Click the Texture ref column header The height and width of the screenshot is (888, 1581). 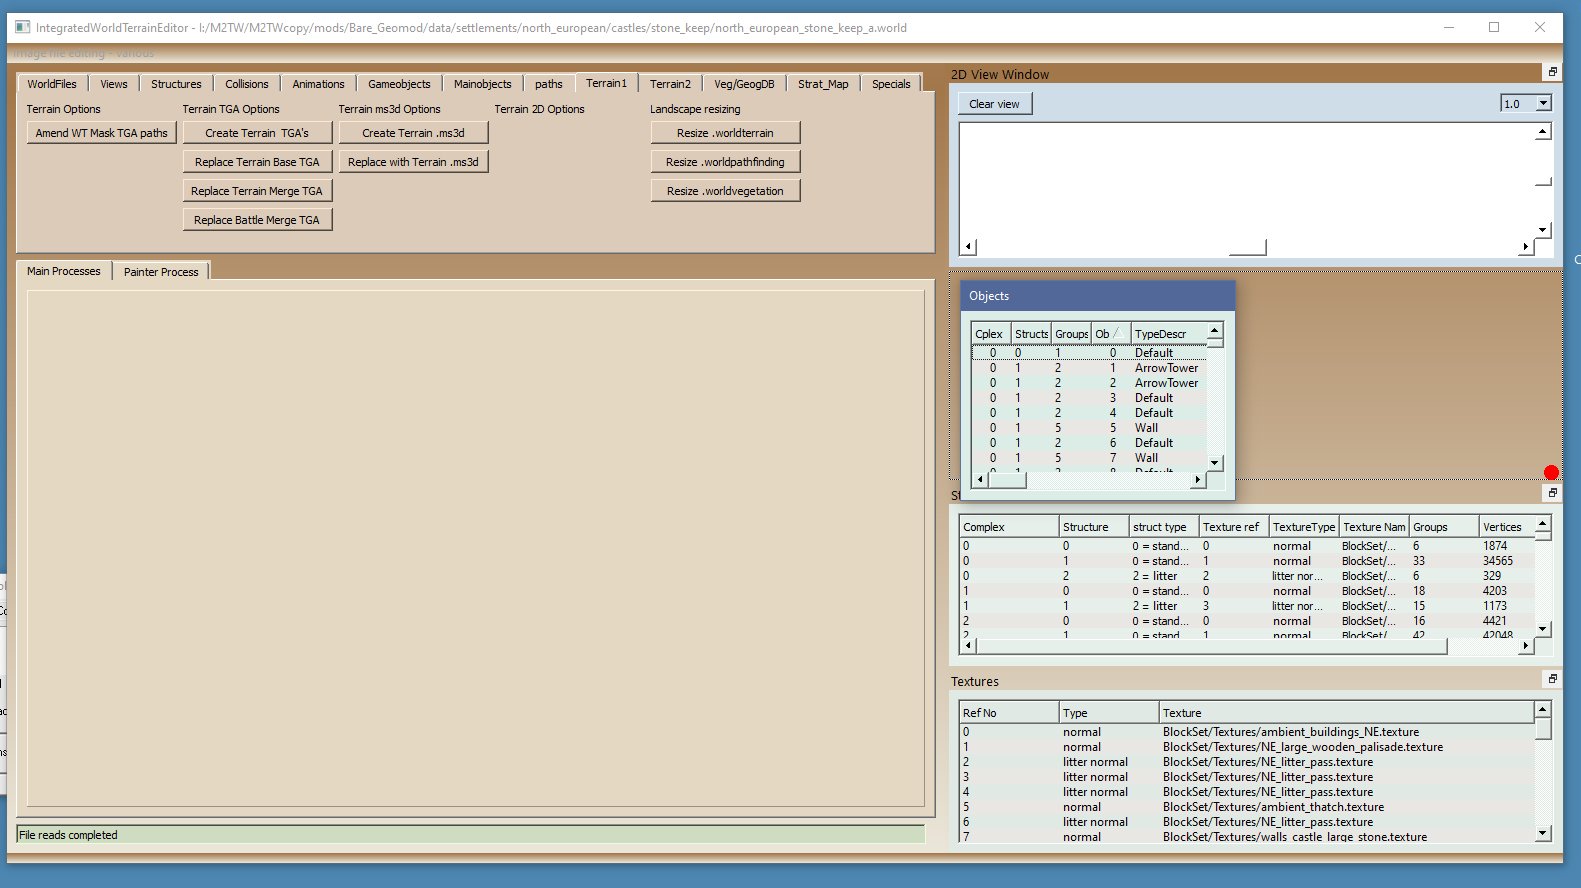[1234, 527]
